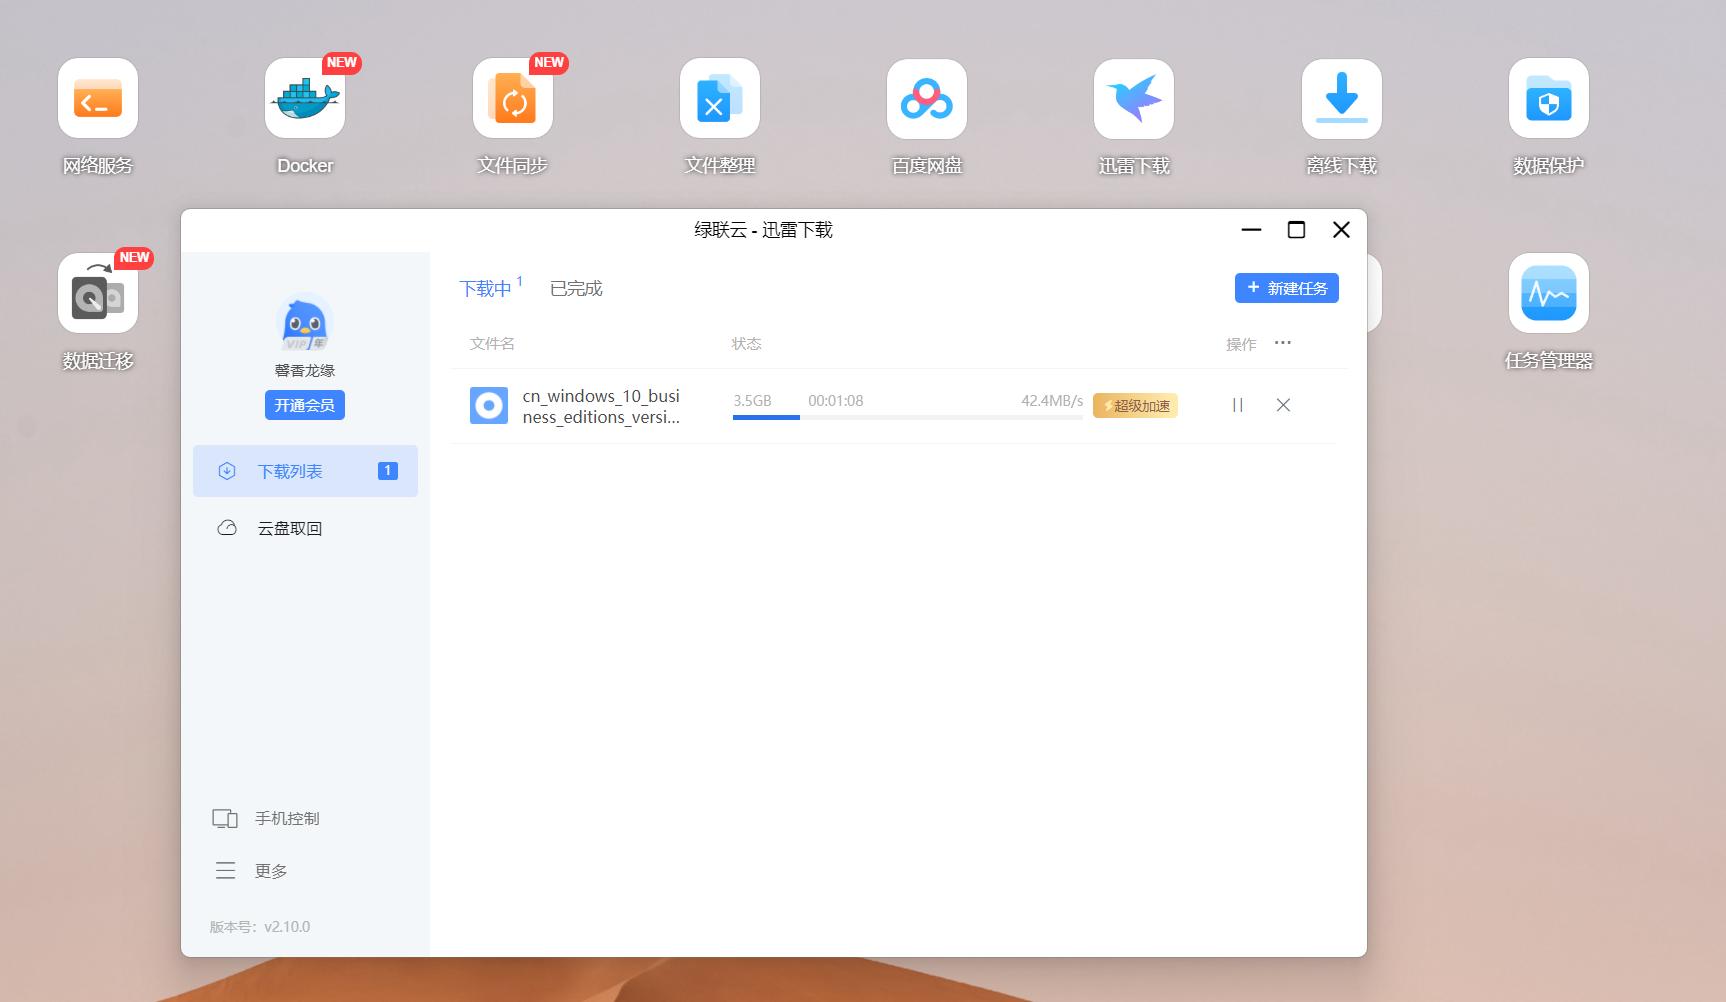Select 云盘取回 in the sidebar
Screen dimensions: 1726x1002
point(290,527)
